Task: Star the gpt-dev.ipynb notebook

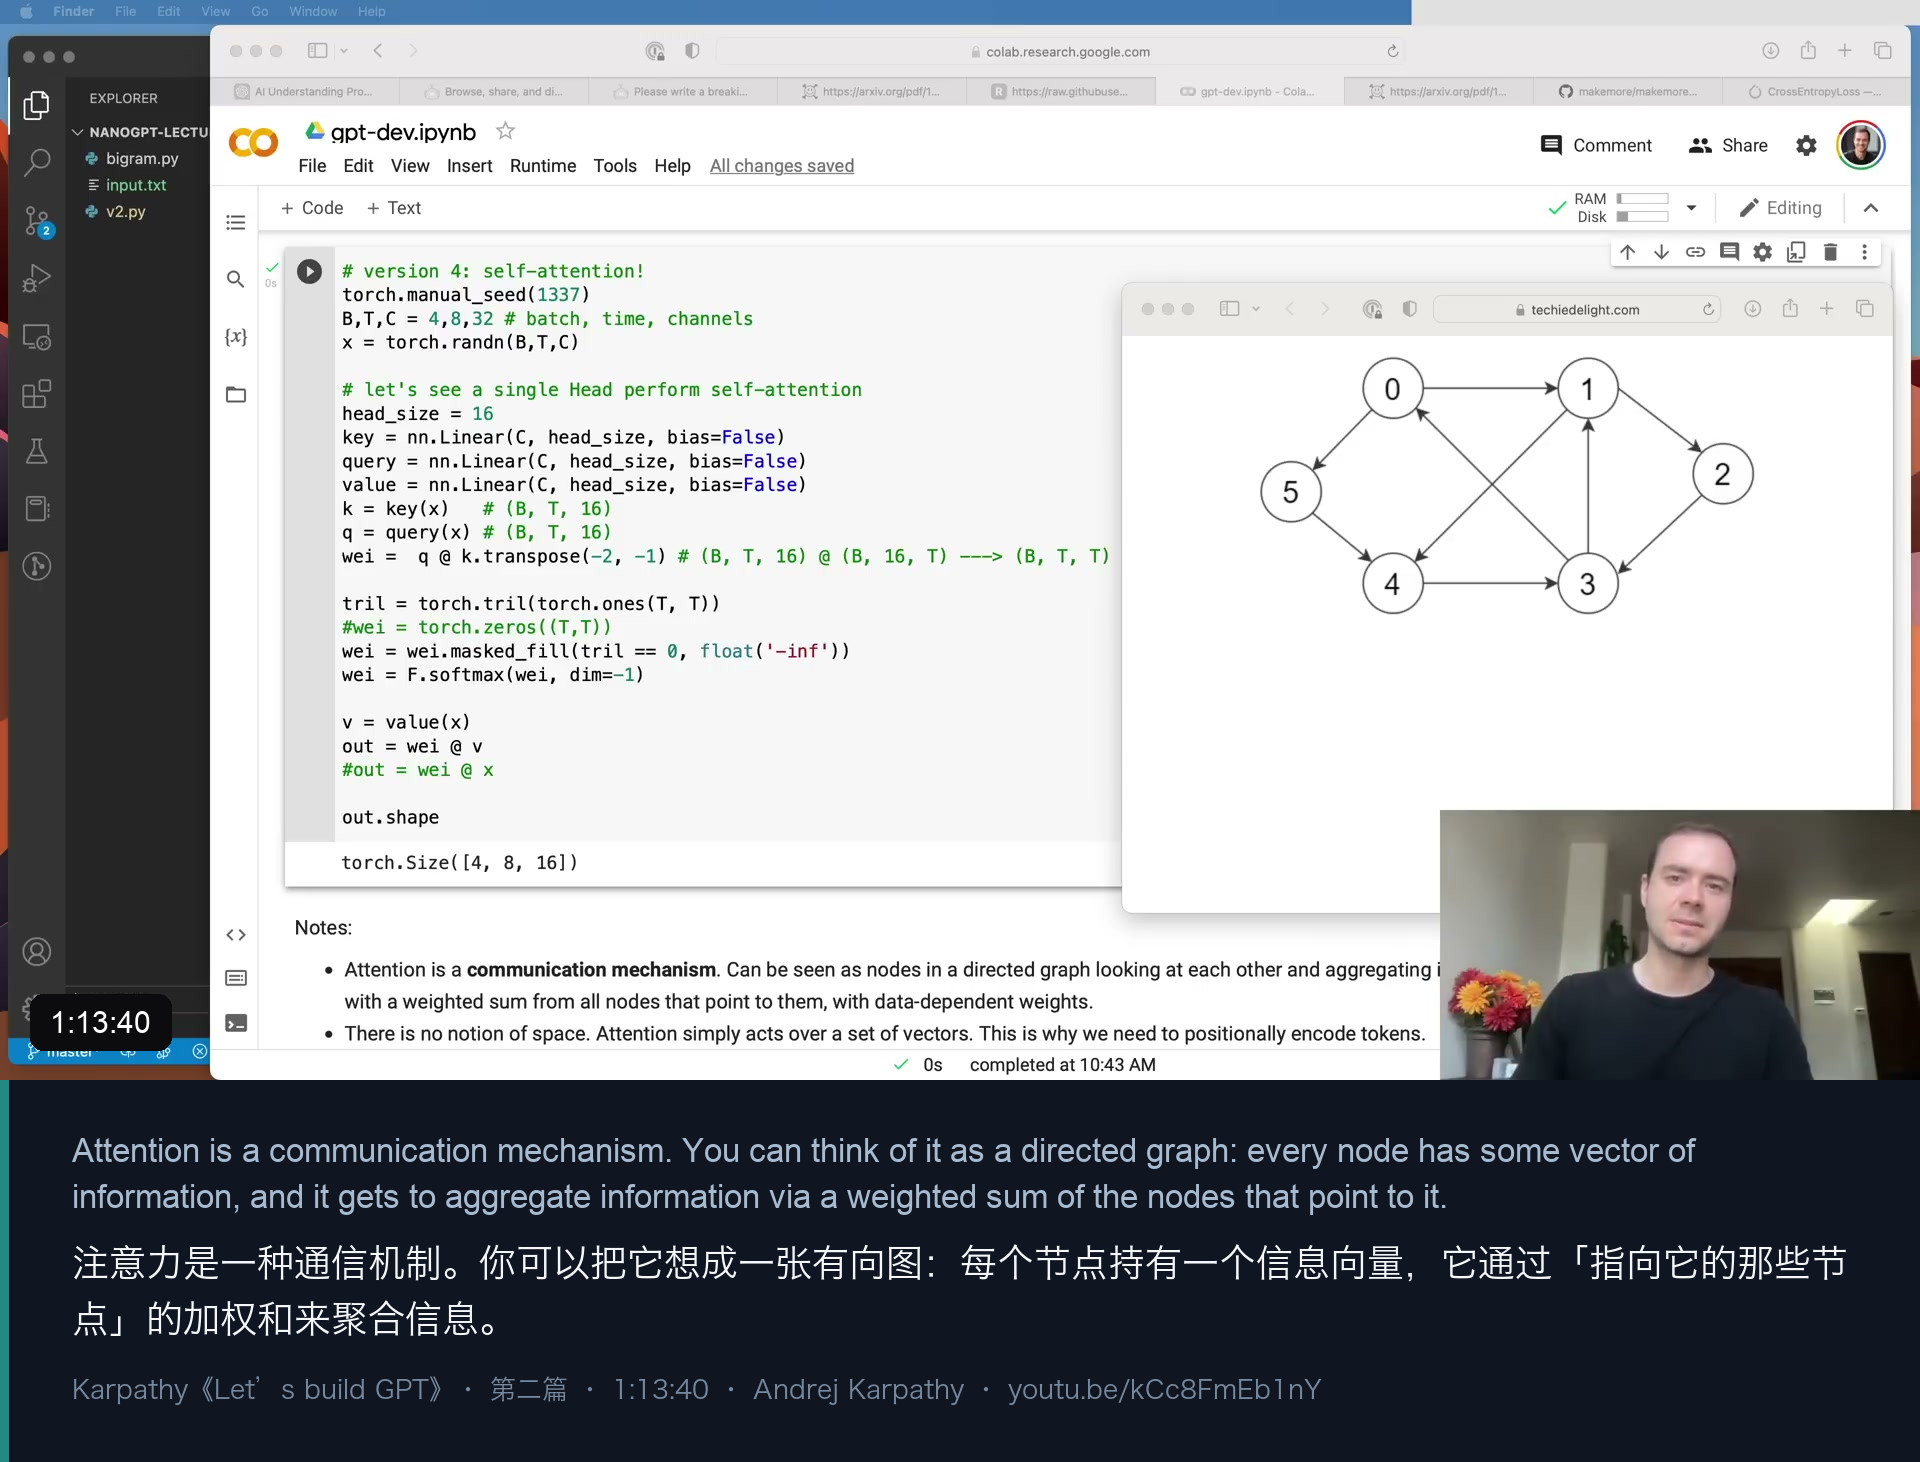Action: tap(506, 131)
